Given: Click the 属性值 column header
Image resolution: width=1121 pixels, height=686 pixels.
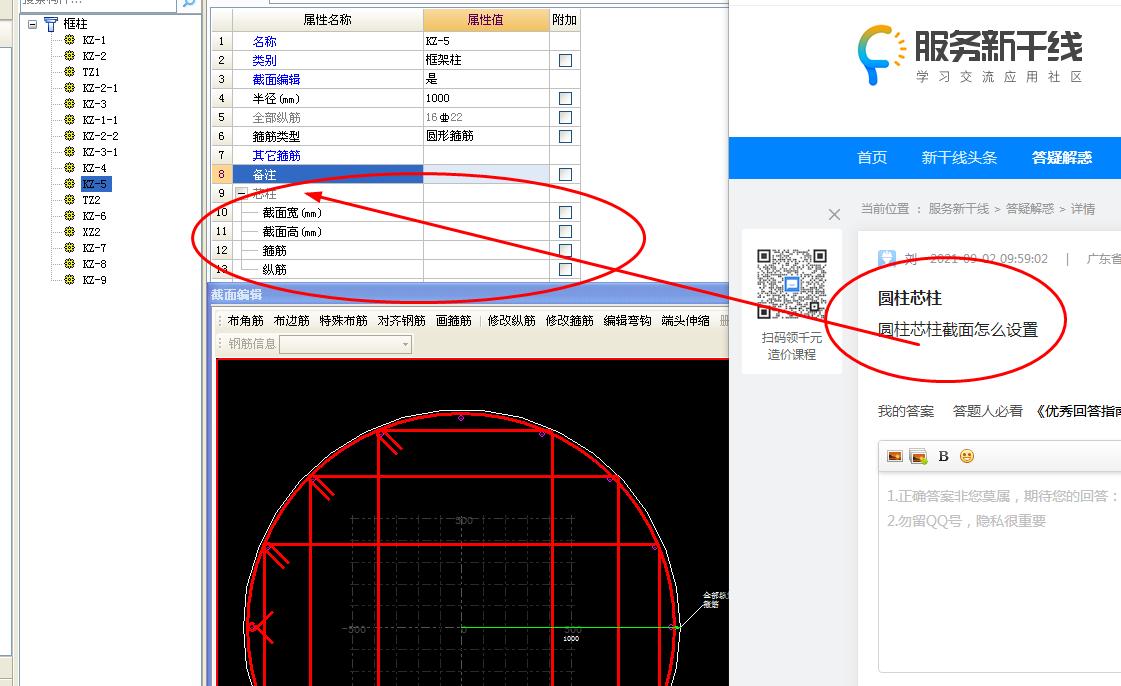Looking at the screenshot, I should click(486, 20).
